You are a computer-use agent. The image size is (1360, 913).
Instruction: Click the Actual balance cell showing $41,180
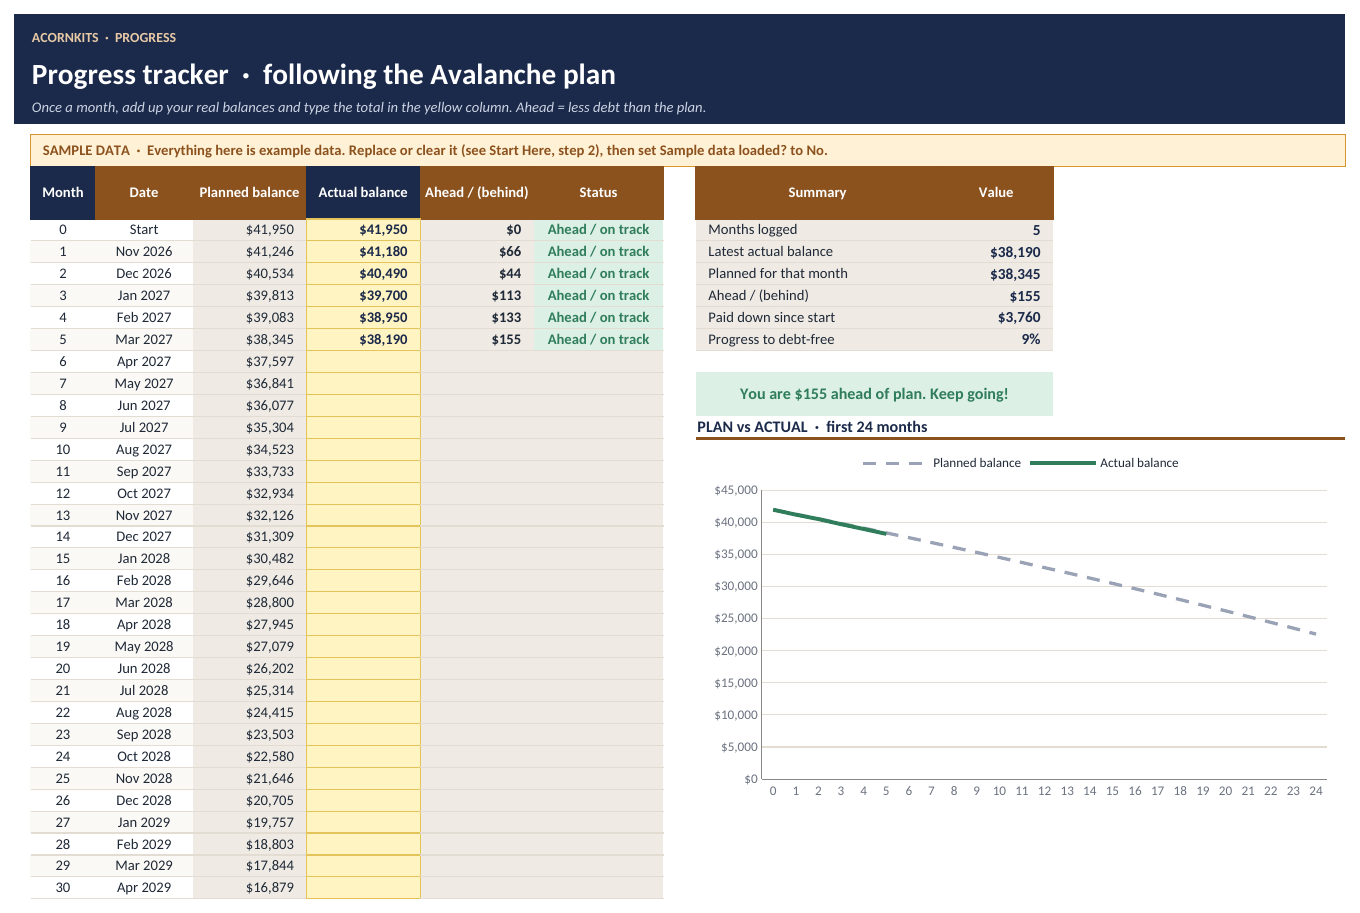tap(363, 251)
